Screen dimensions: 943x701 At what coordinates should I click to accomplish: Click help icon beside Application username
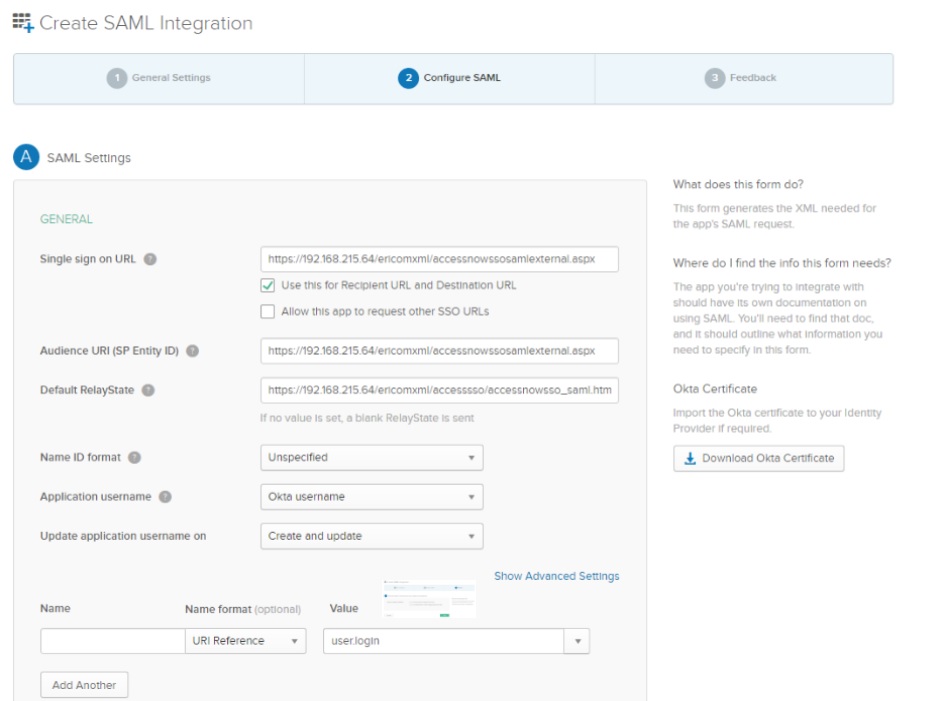click(x=165, y=496)
